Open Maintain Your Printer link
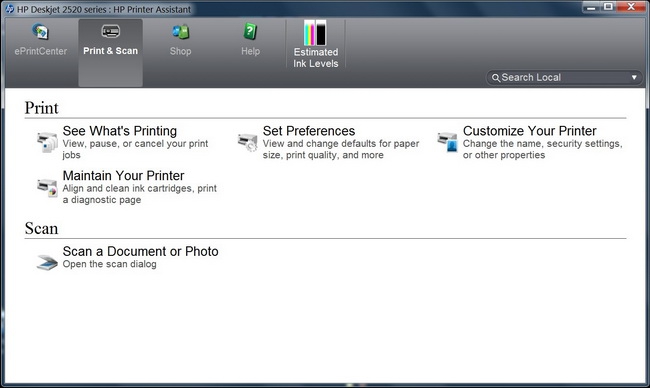The height and width of the screenshot is (388, 650). [124, 176]
